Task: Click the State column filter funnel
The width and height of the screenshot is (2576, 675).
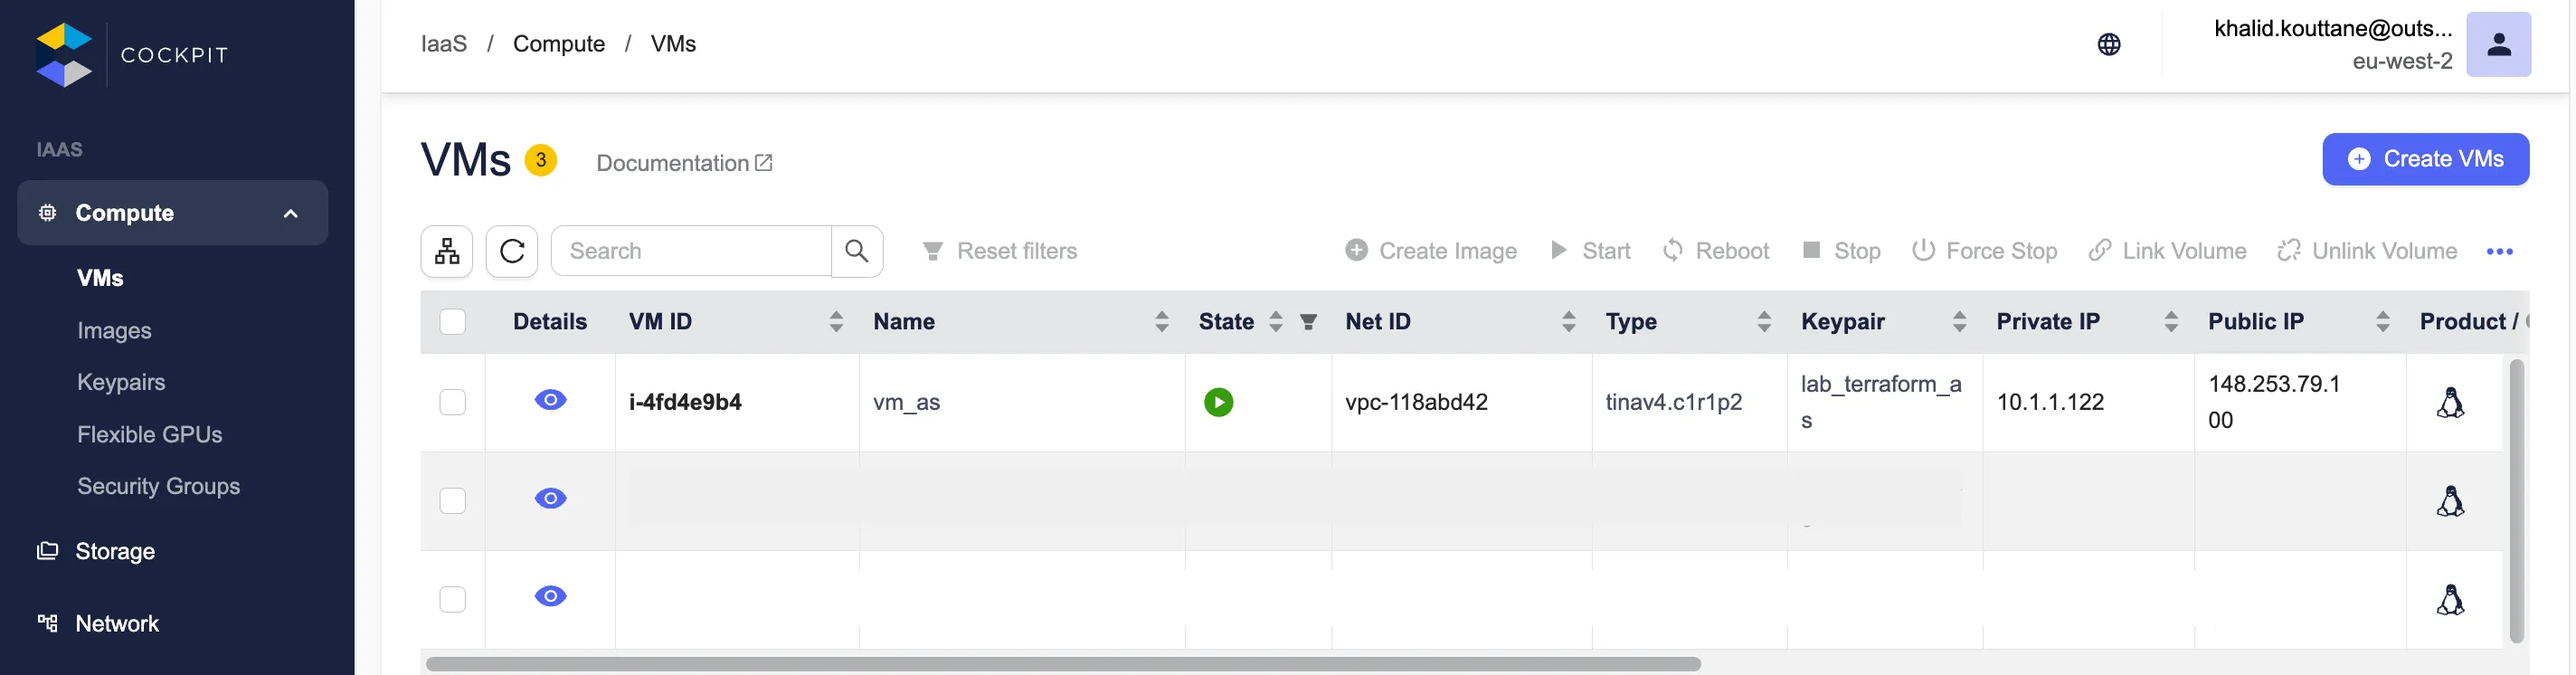Action: click(1308, 322)
